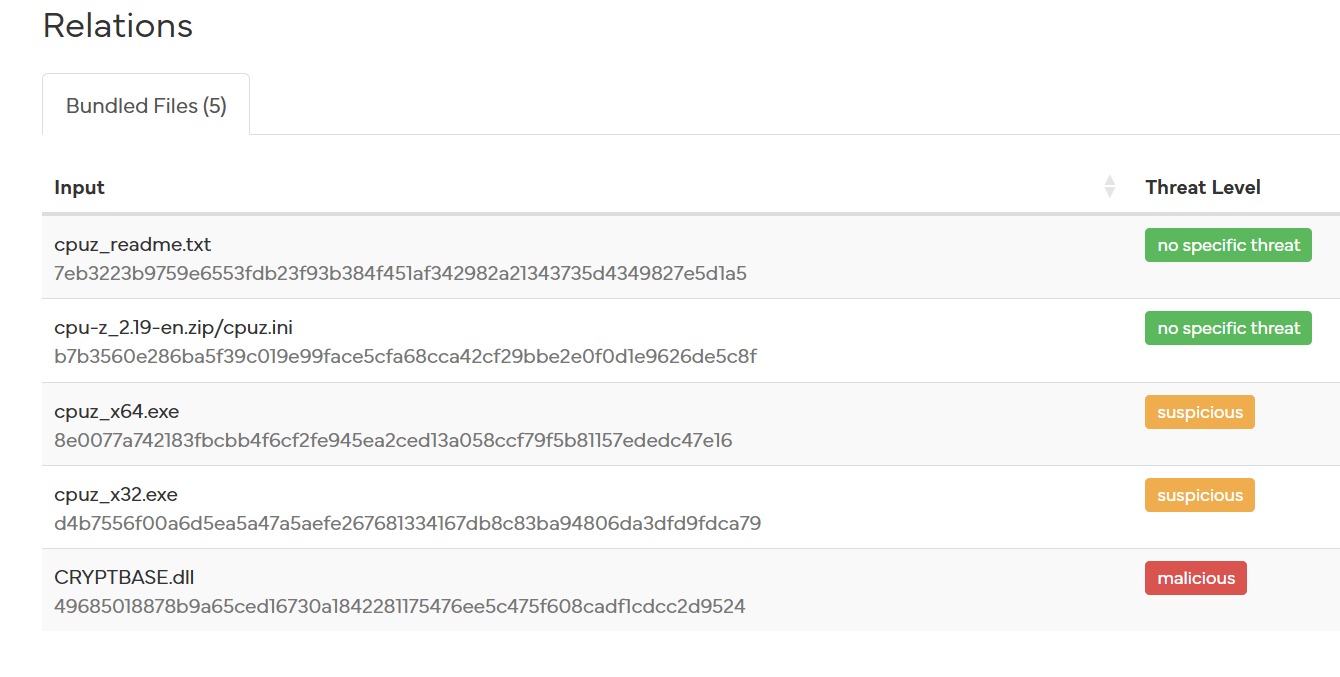Sort by the Input column header
This screenshot has width=1340, height=677.
coord(80,187)
